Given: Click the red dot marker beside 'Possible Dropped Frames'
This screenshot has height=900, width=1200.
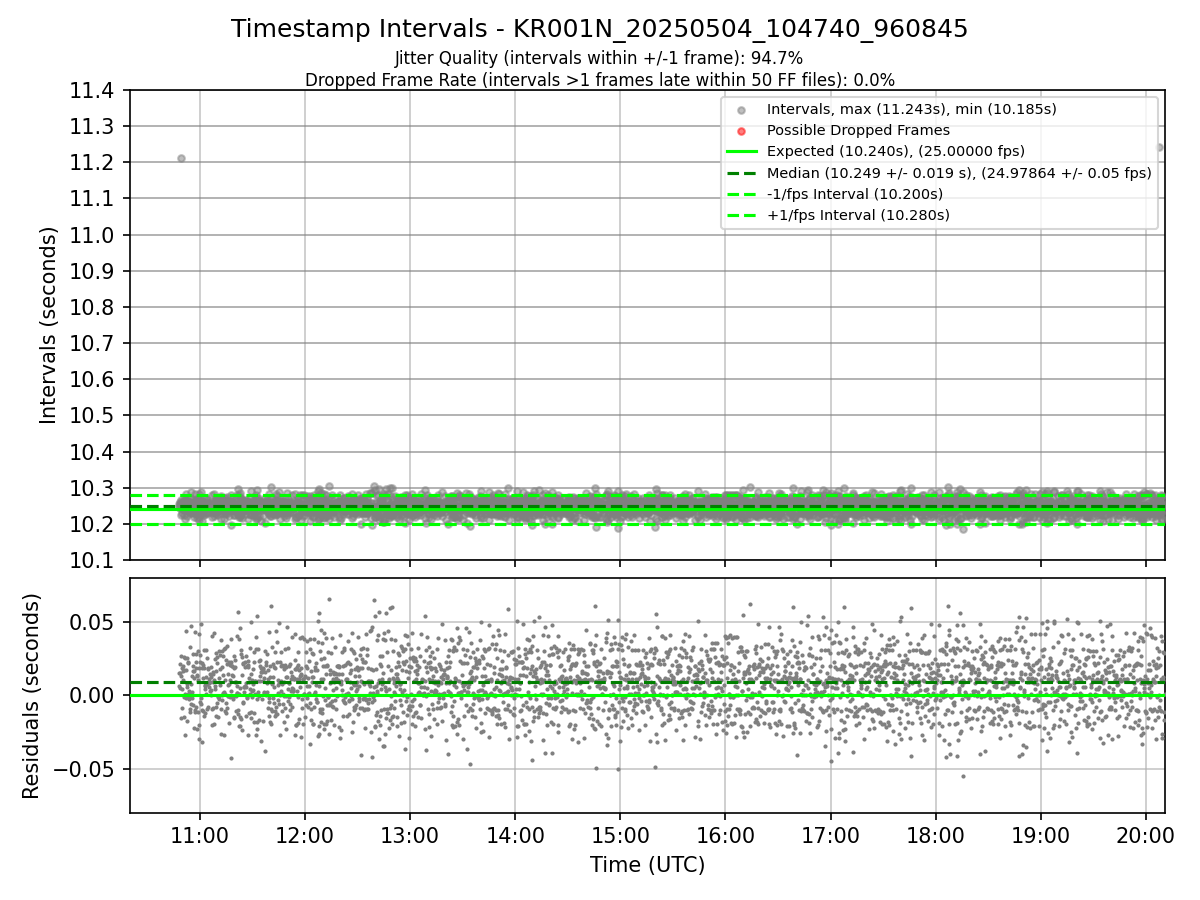Looking at the screenshot, I should tap(741, 131).
